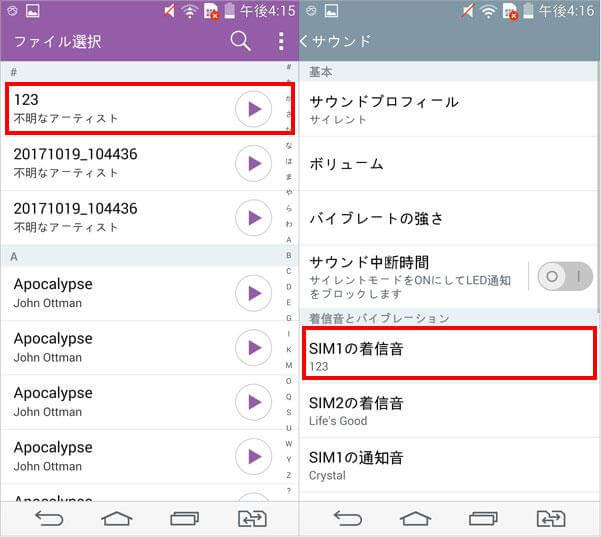The width and height of the screenshot is (601, 537).
Task: Tap Wi-Fi status icon in right status bar
Action: (x=488, y=11)
